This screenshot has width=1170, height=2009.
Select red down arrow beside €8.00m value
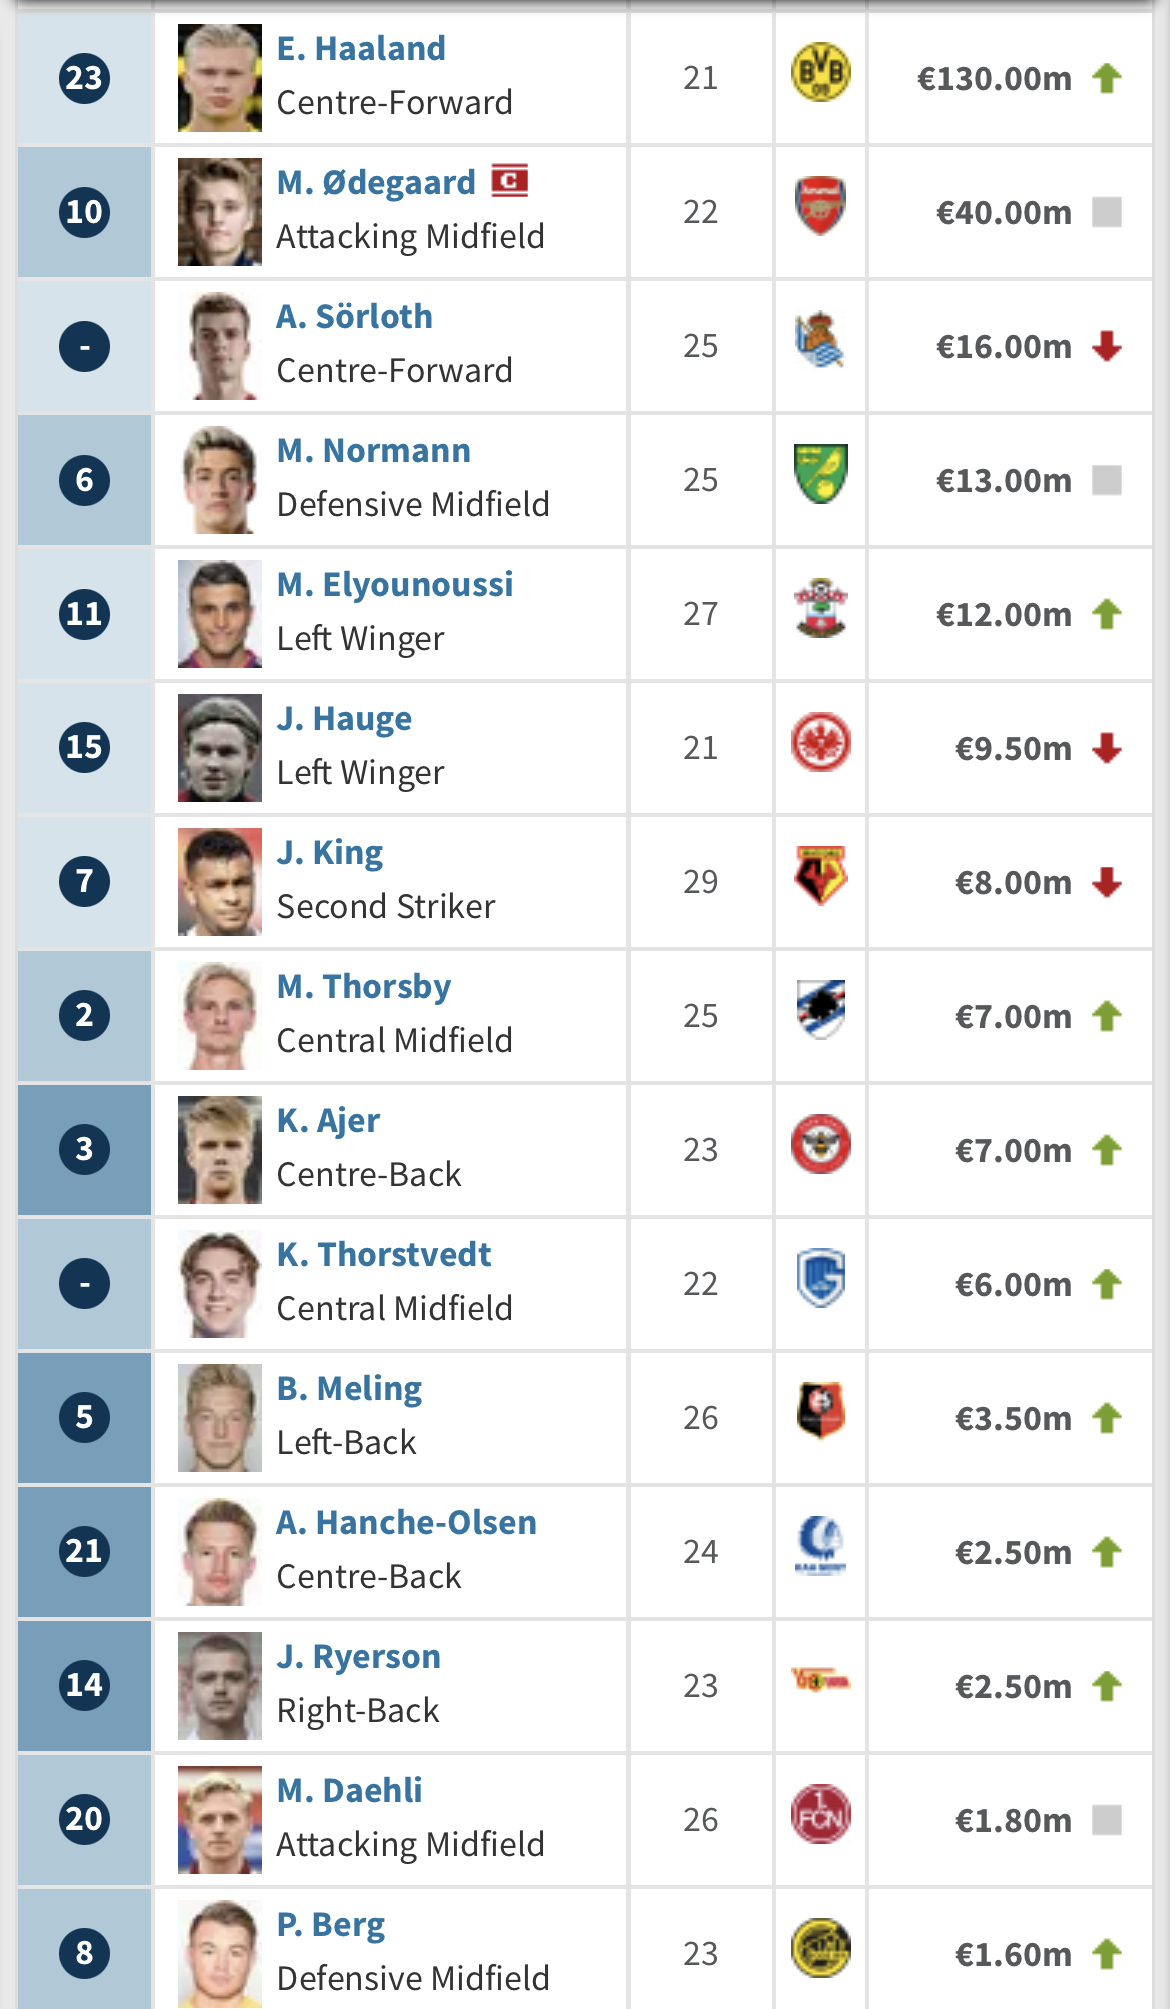(x=1107, y=882)
